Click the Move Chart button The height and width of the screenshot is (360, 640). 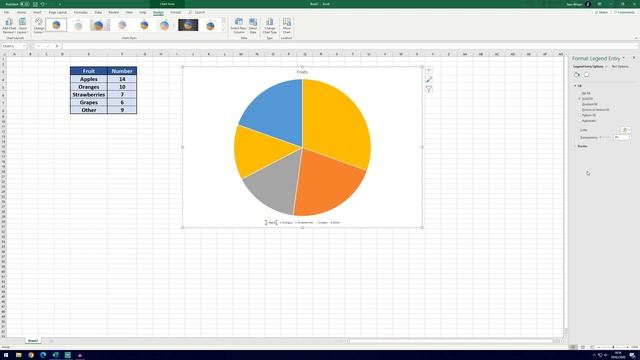pyautogui.click(x=287, y=25)
